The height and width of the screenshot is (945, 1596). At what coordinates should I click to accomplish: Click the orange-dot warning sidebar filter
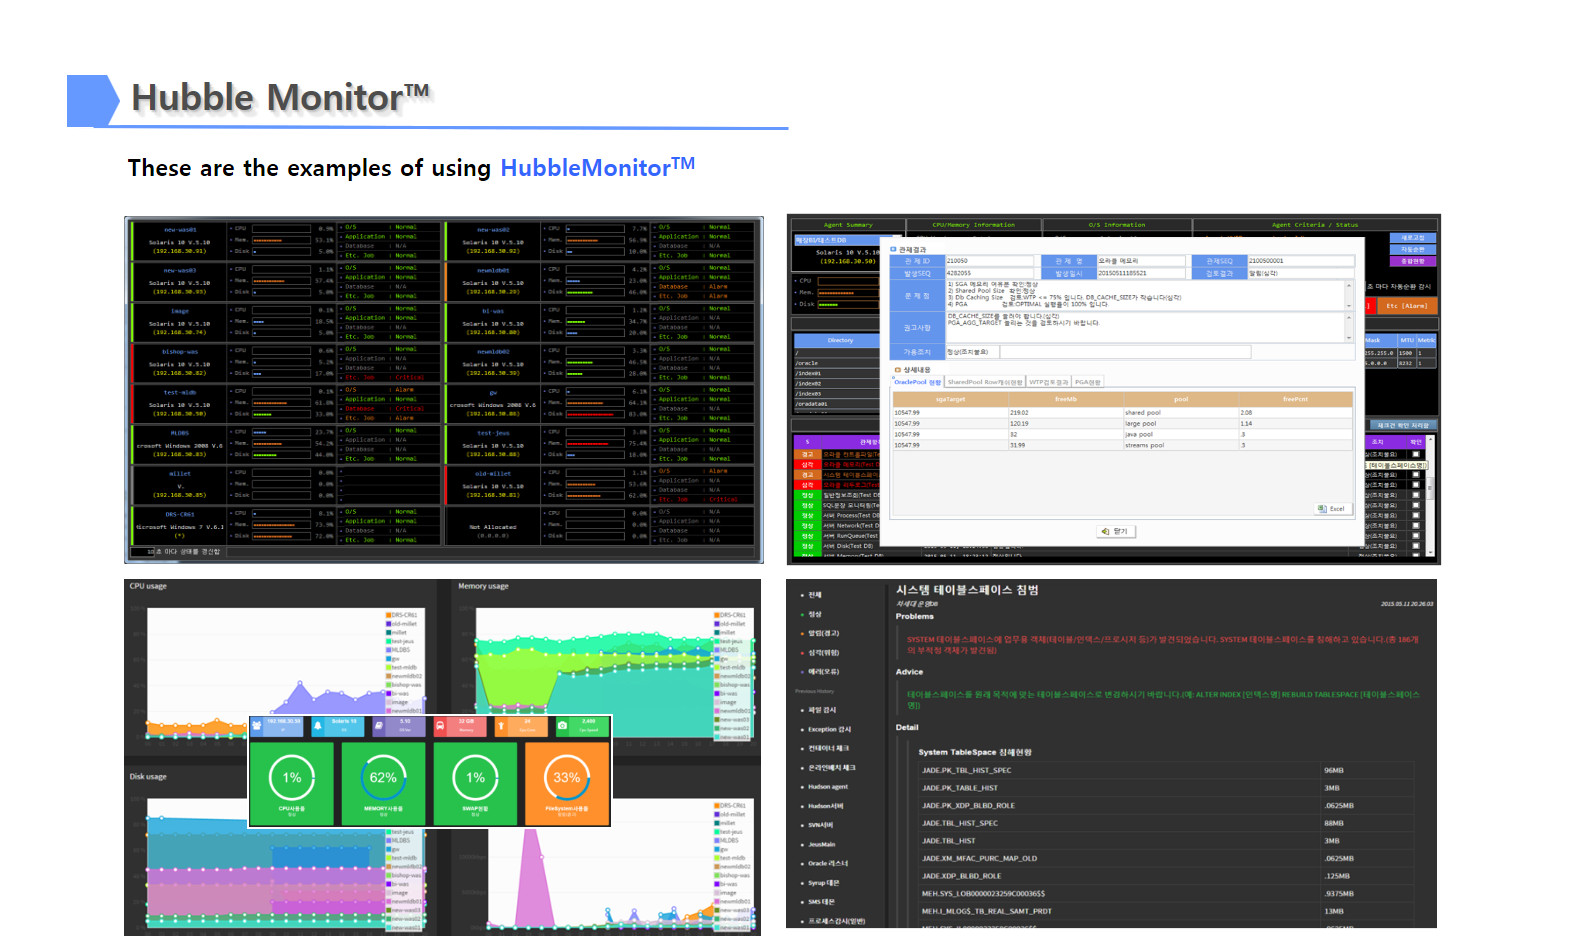[822, 633]
